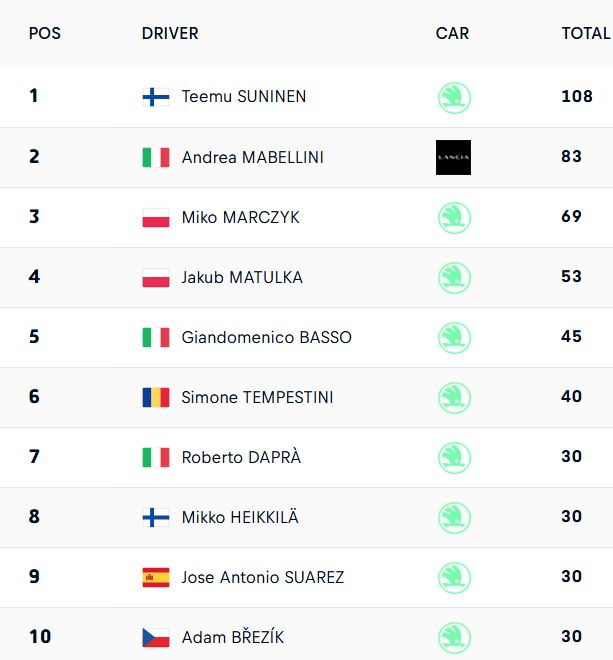Viewport: 613px width, 660px height.
Task: Open Andrea Mabellini's driver name
Action: (253, 157)
